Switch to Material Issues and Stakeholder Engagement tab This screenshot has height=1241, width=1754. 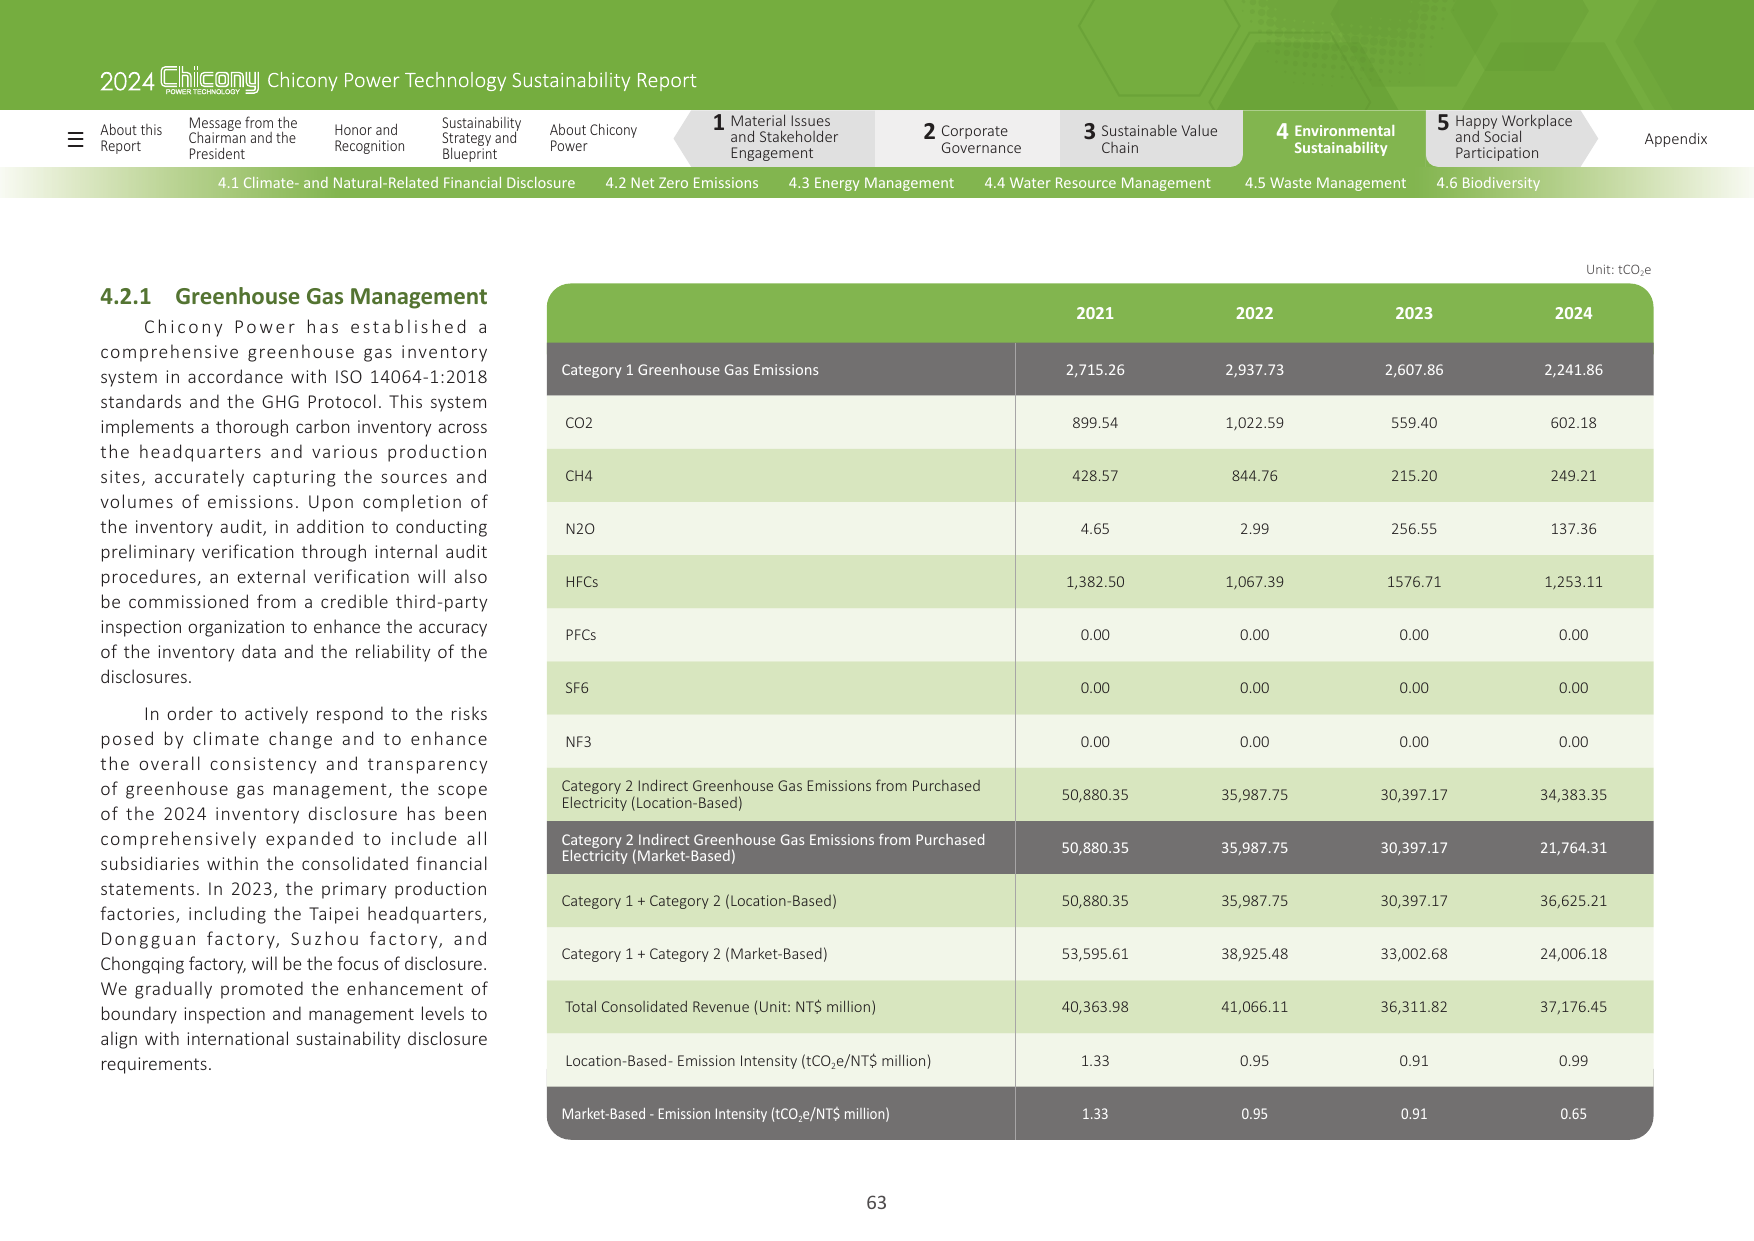pyautogui.click(x=776, y=137)
